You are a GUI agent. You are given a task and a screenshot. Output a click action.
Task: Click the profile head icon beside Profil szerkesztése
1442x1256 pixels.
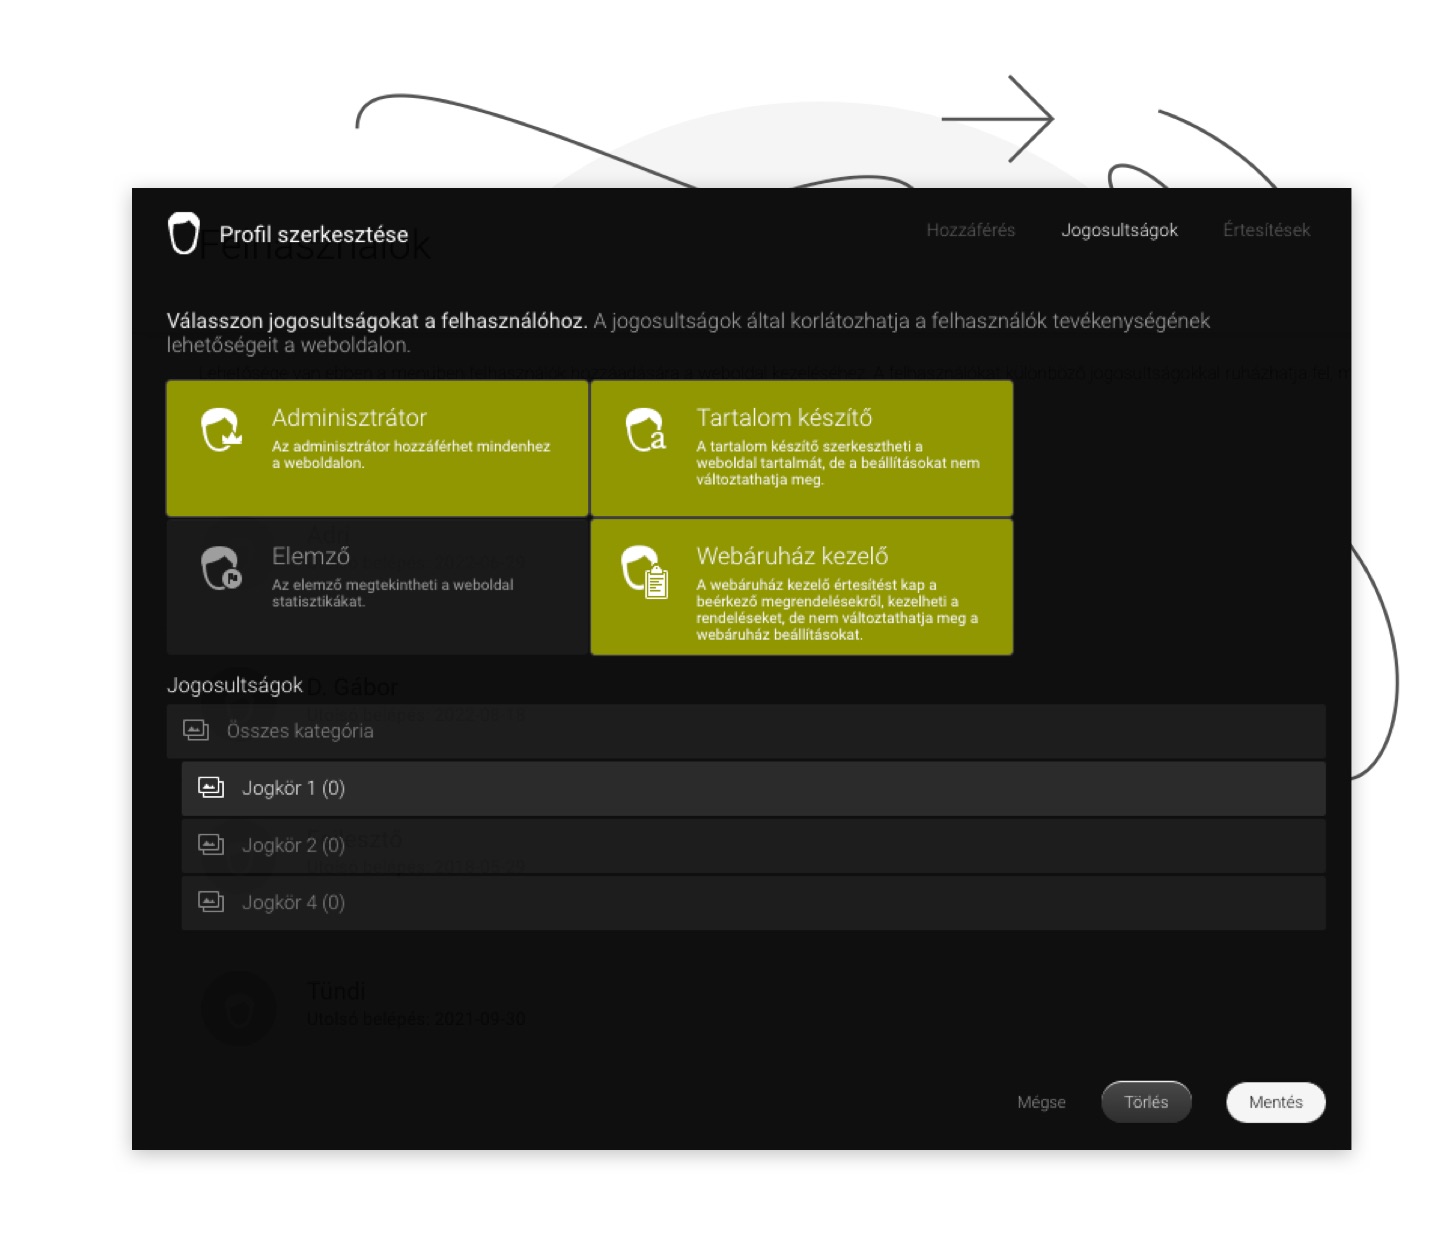(184, 233)
